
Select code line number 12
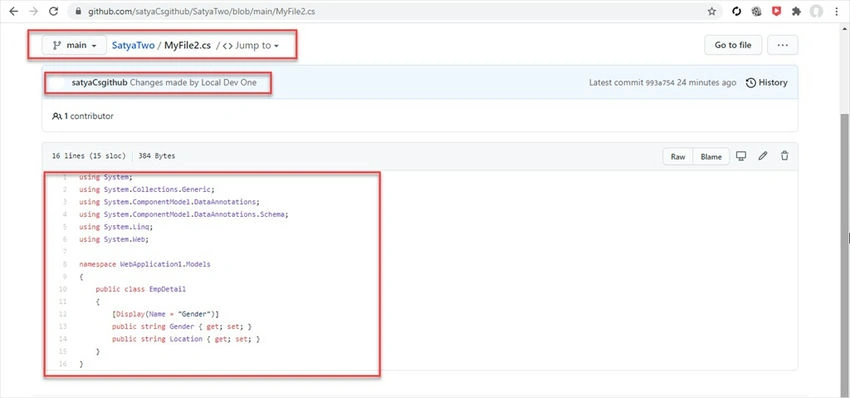point(63,314)
